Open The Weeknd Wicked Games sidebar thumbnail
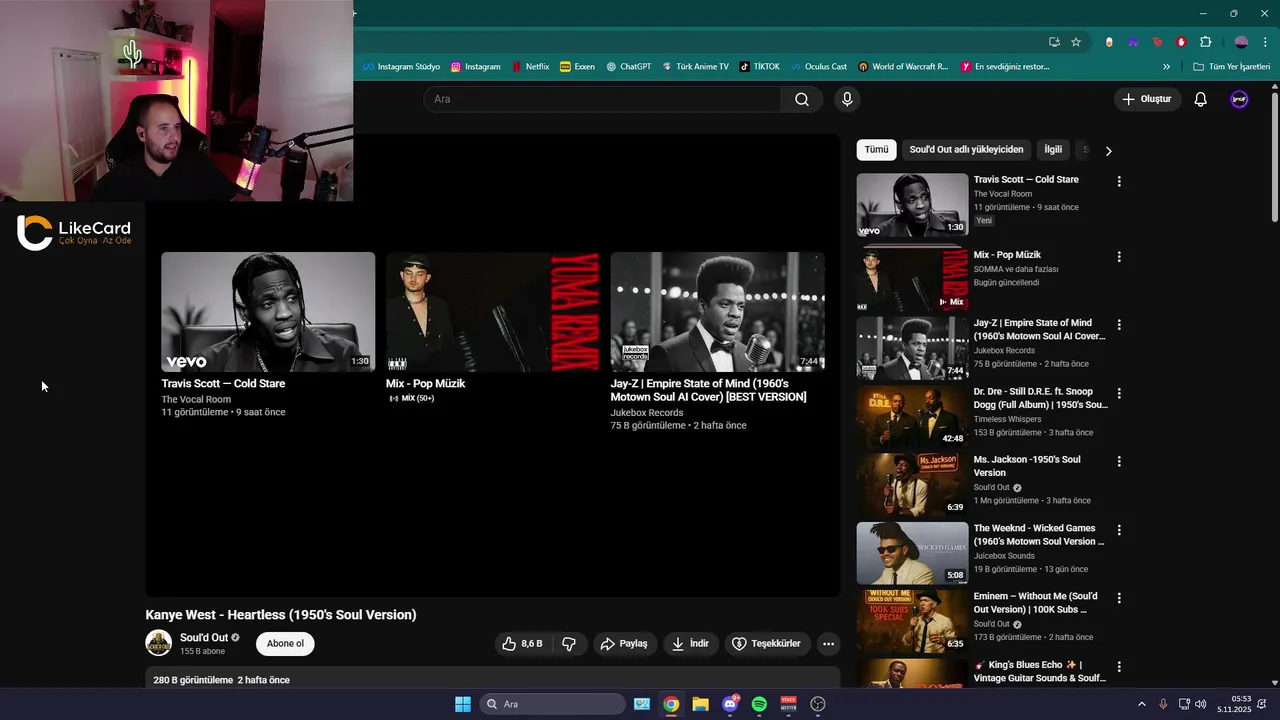Viewport: 1280px width, 720px height. pos(912,553)
